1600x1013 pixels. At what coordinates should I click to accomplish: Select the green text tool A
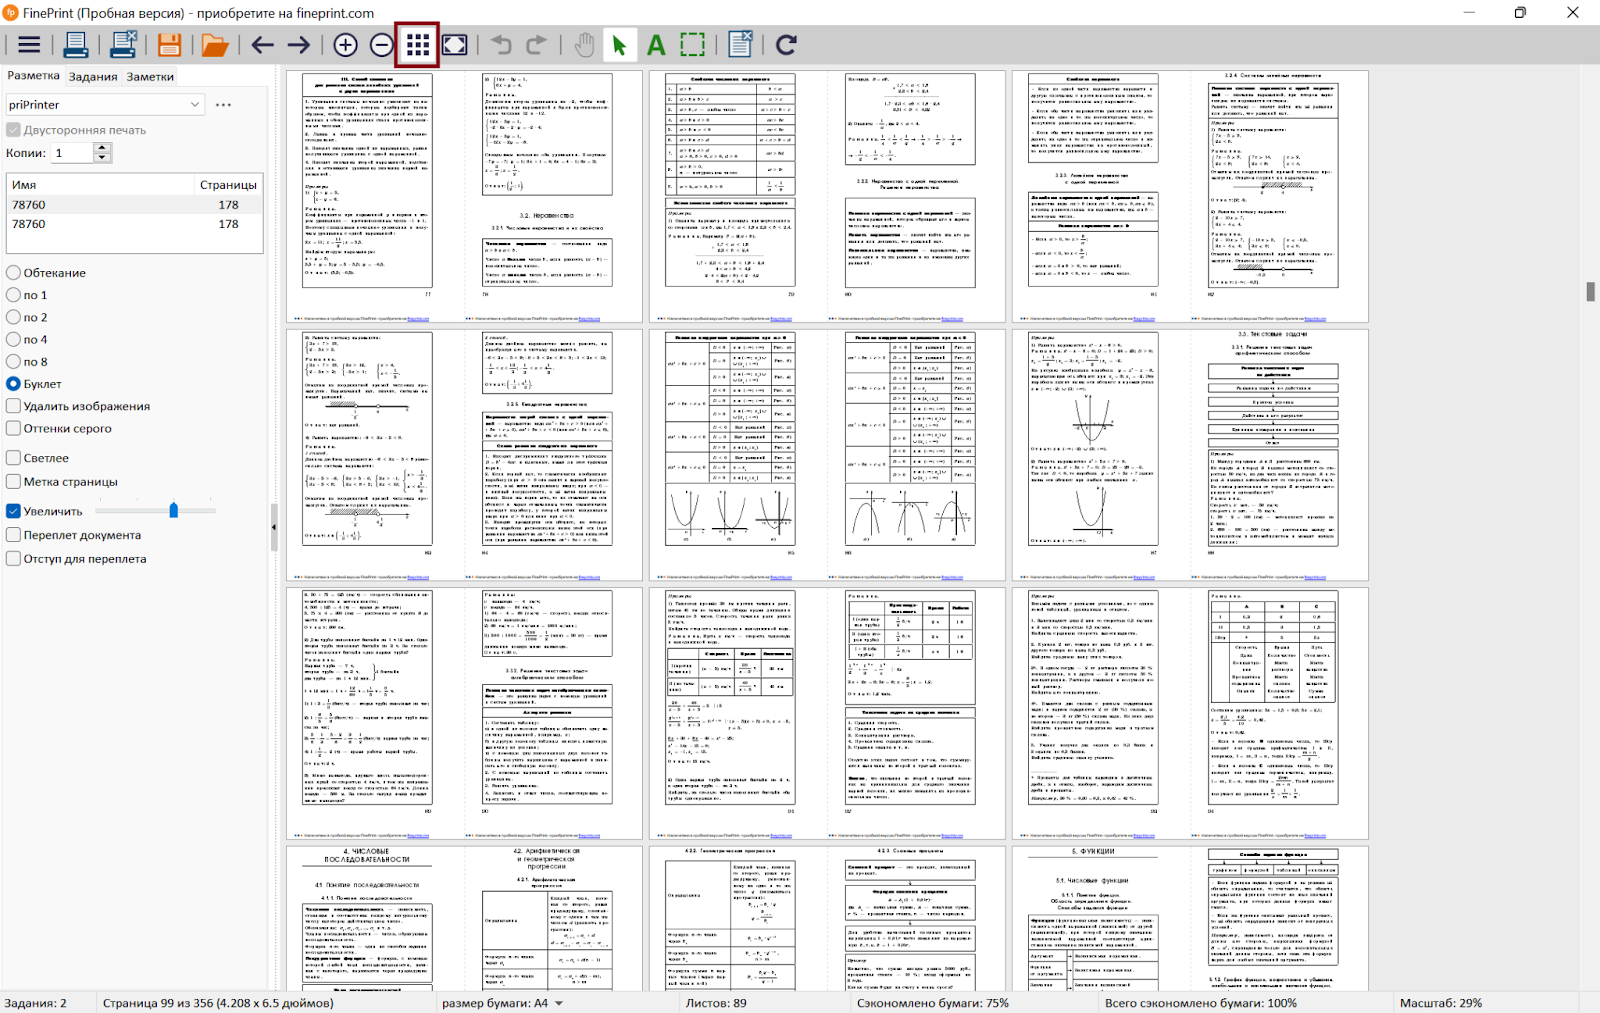(656, 45)
